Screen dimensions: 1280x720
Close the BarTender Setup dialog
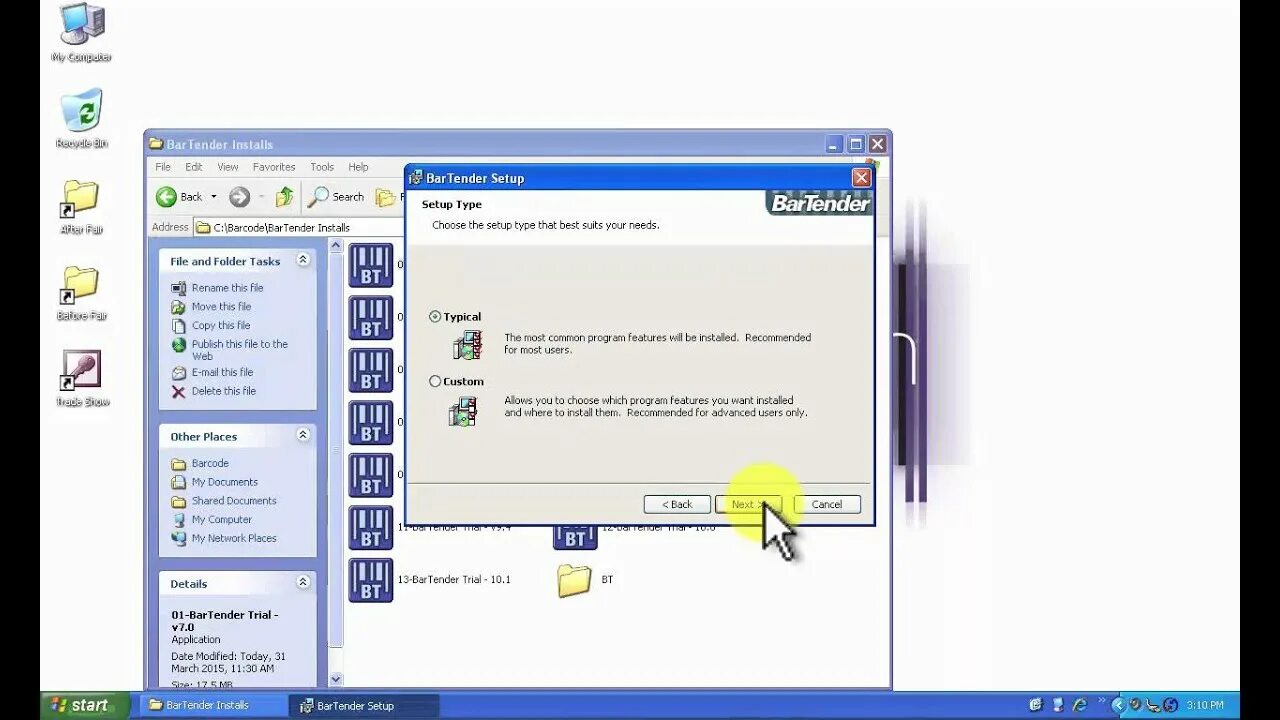(x=861, y=178)
